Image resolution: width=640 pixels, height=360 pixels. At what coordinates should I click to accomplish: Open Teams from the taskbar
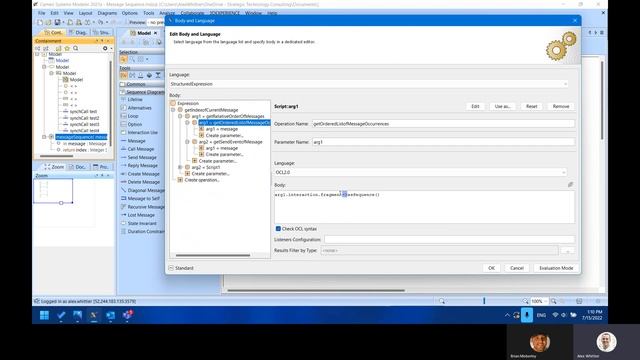point(127,315)
